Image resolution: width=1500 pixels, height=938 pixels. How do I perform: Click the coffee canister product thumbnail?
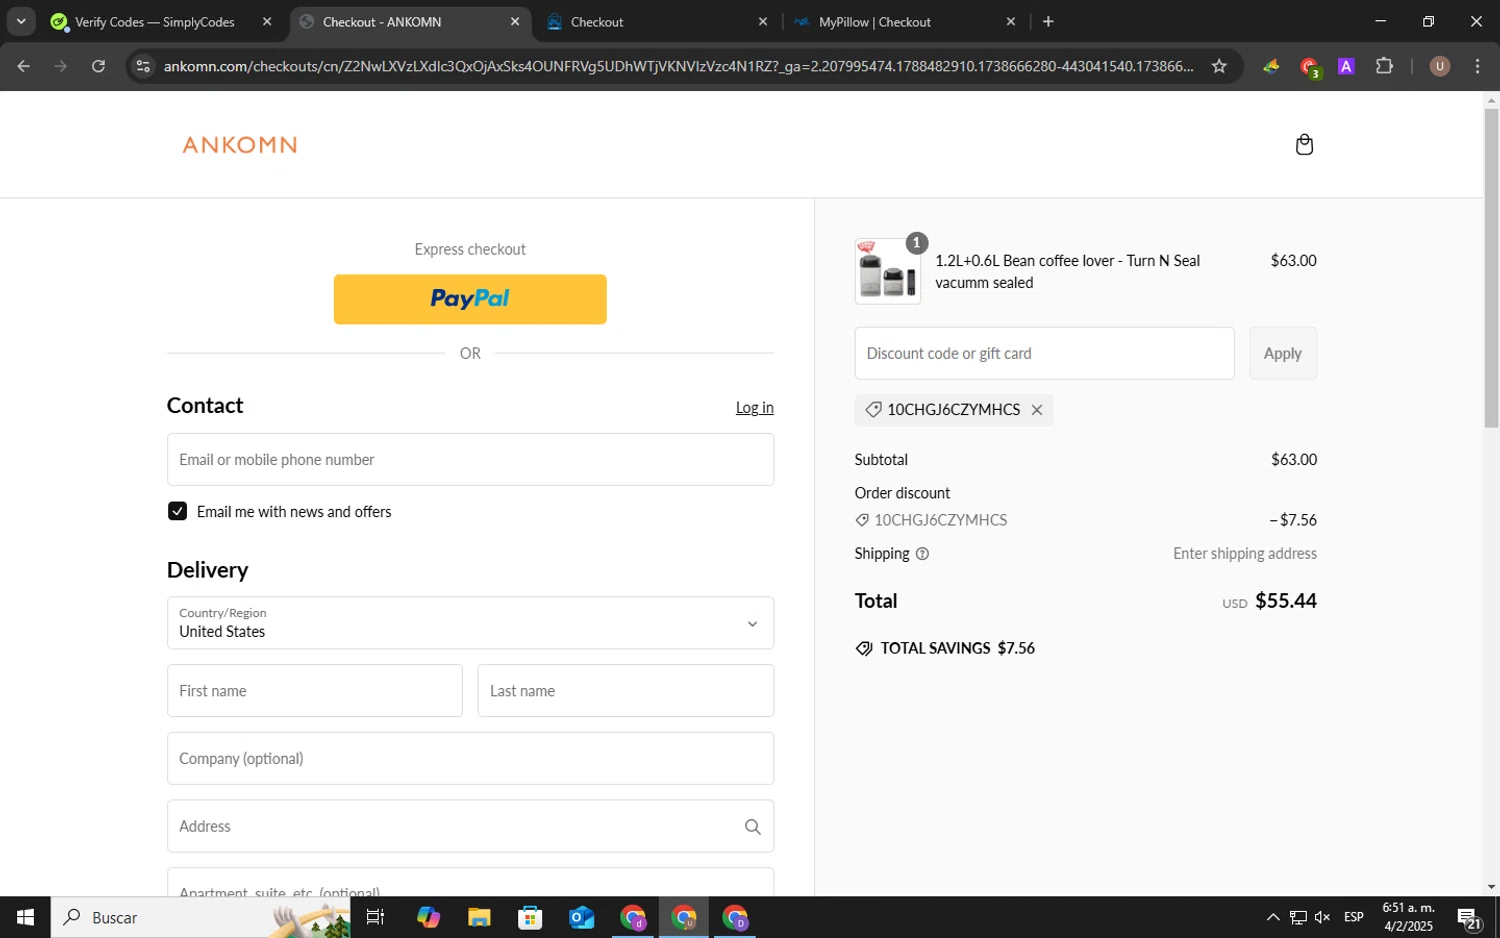888,272
